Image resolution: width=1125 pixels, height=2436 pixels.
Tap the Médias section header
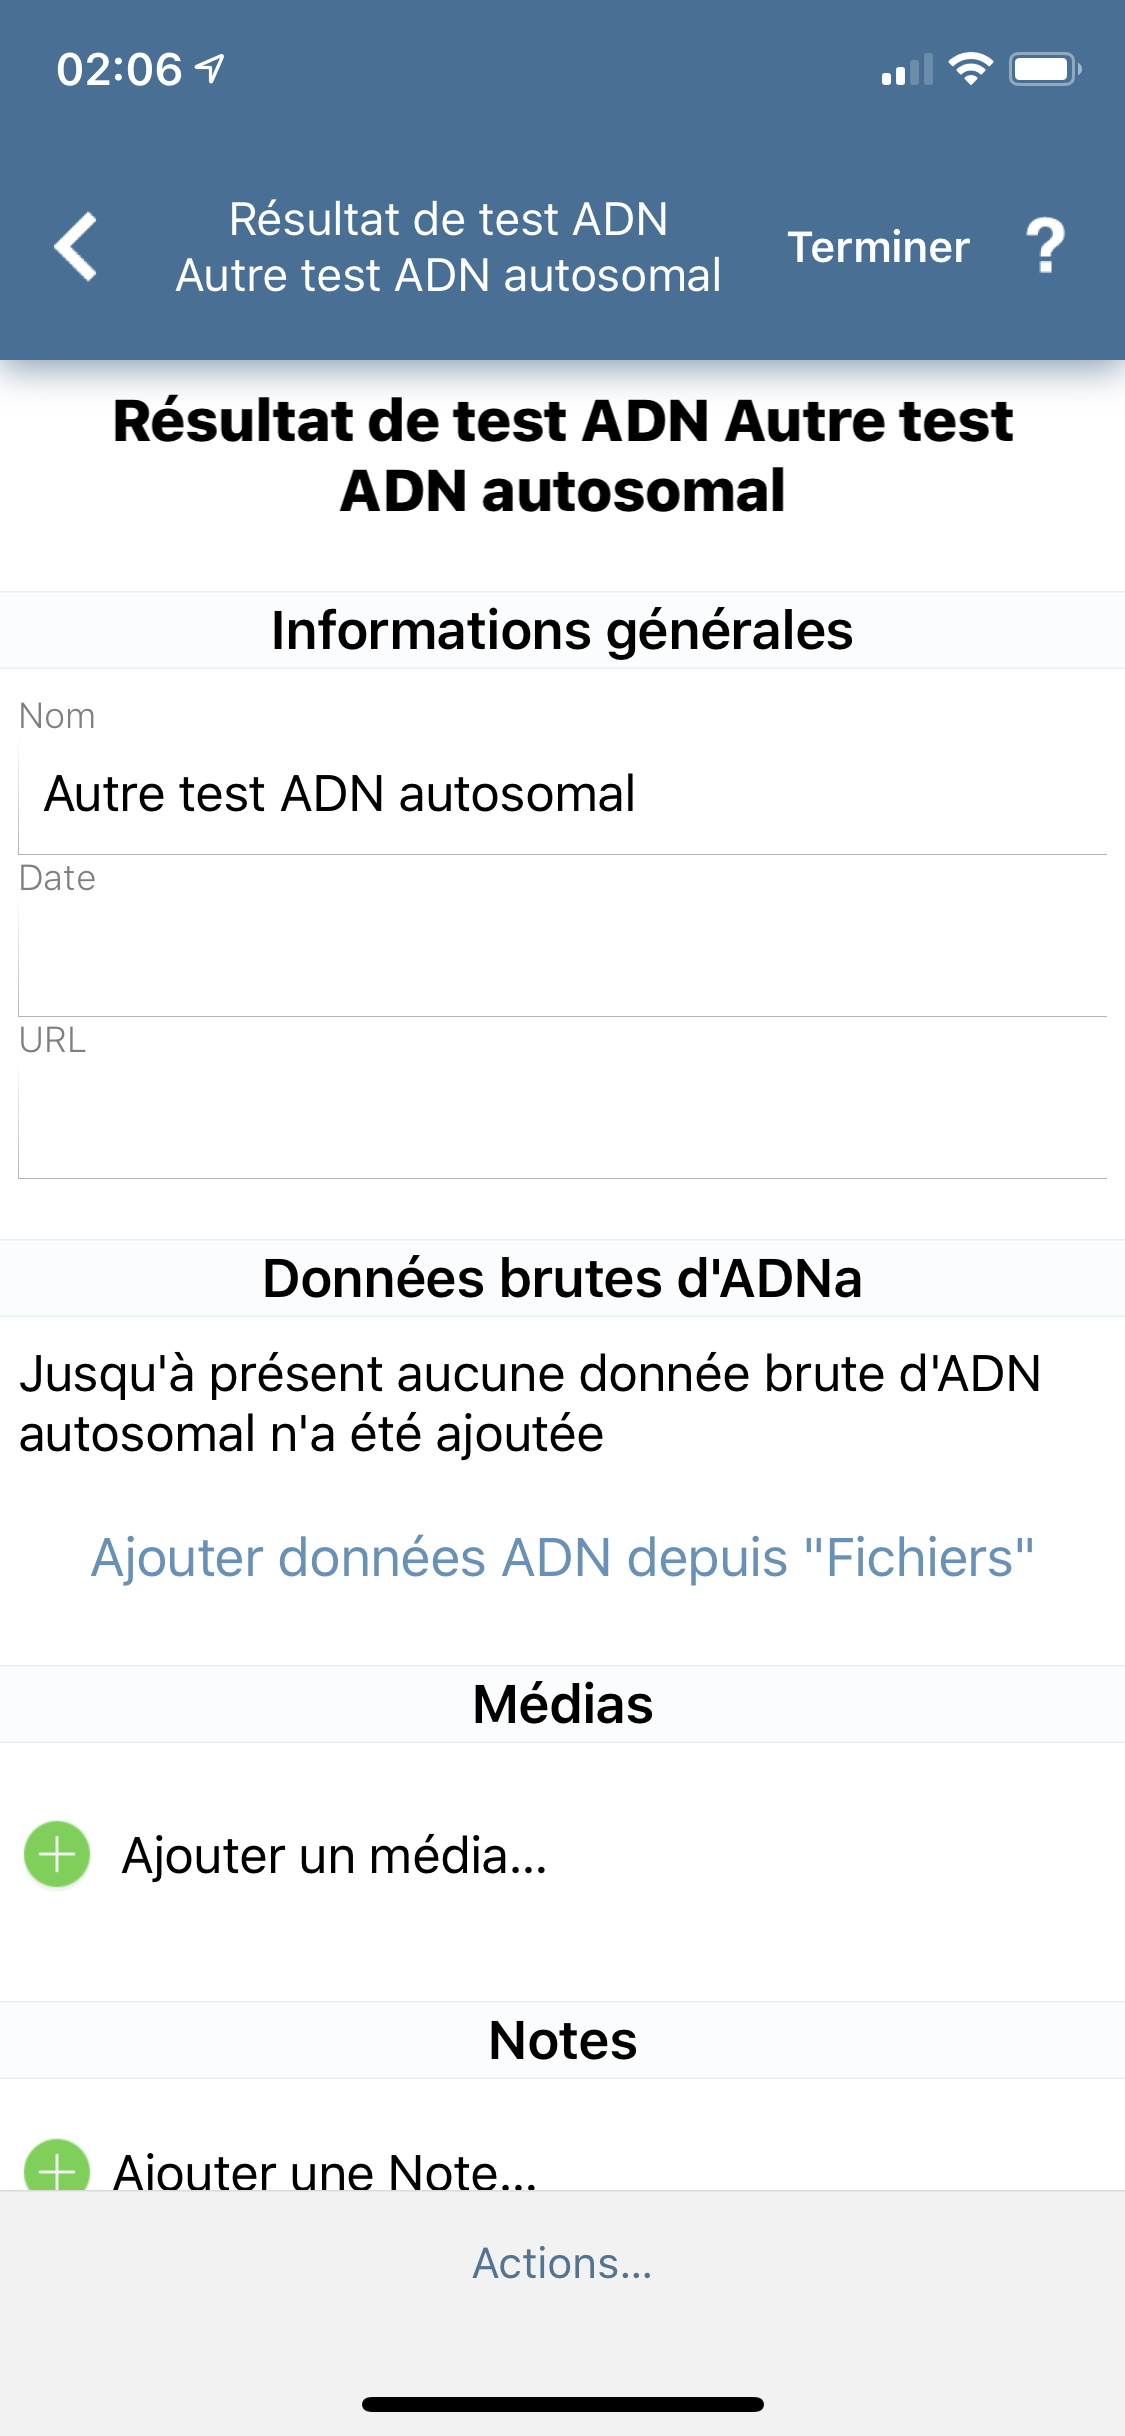tap(562, 1704)
